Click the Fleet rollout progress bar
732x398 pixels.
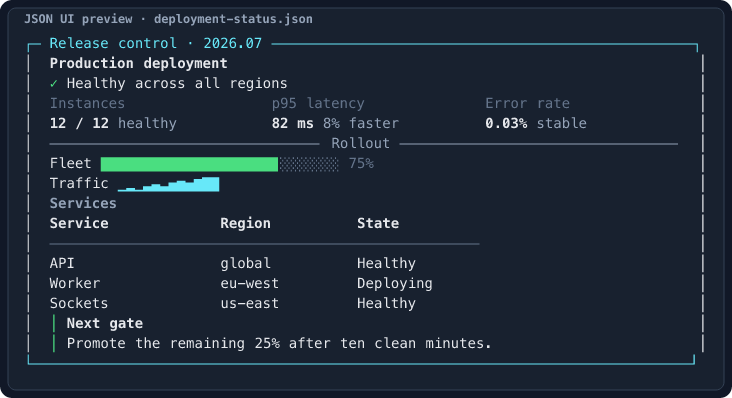[x=219, y=164]
